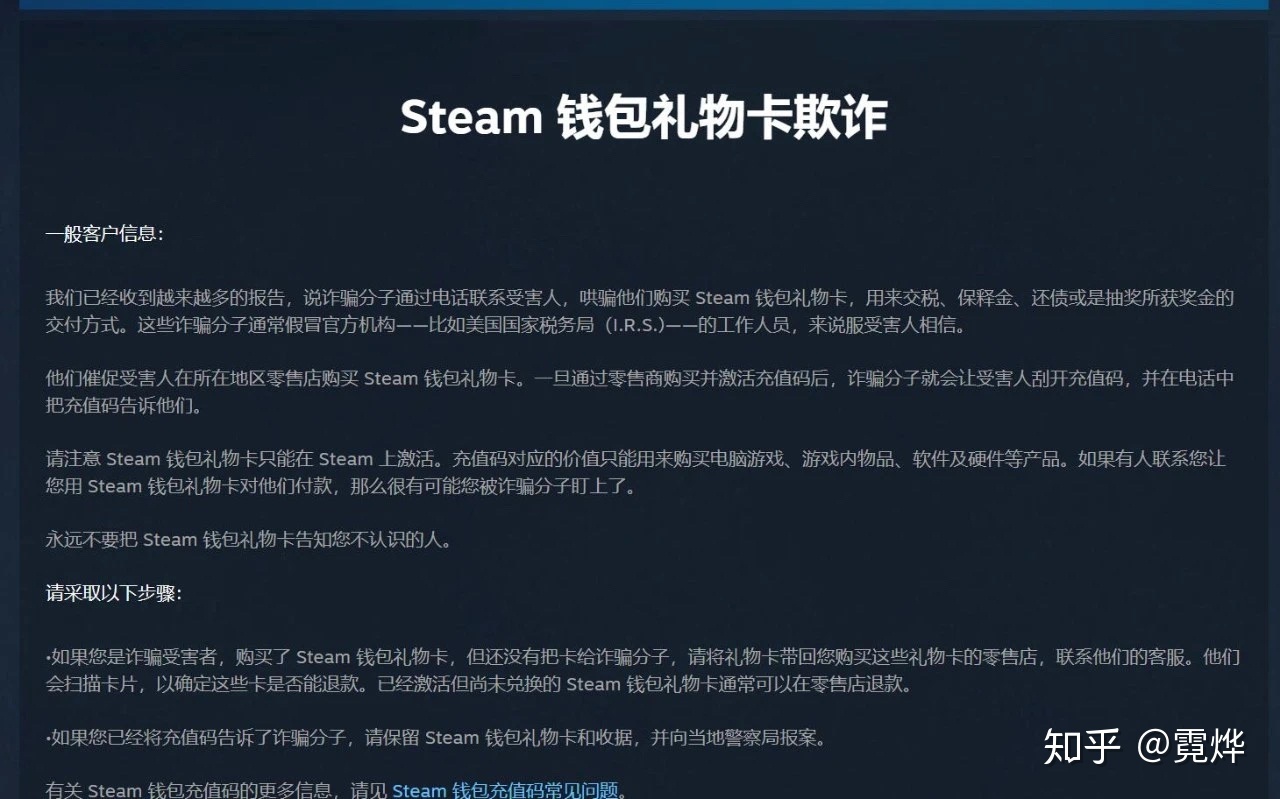This screenshot has width=1280, height=799.
Task: Click the page title Steam 钱包礼物卡欺诈
Action: pyautogui.click(x=643, y=118)
